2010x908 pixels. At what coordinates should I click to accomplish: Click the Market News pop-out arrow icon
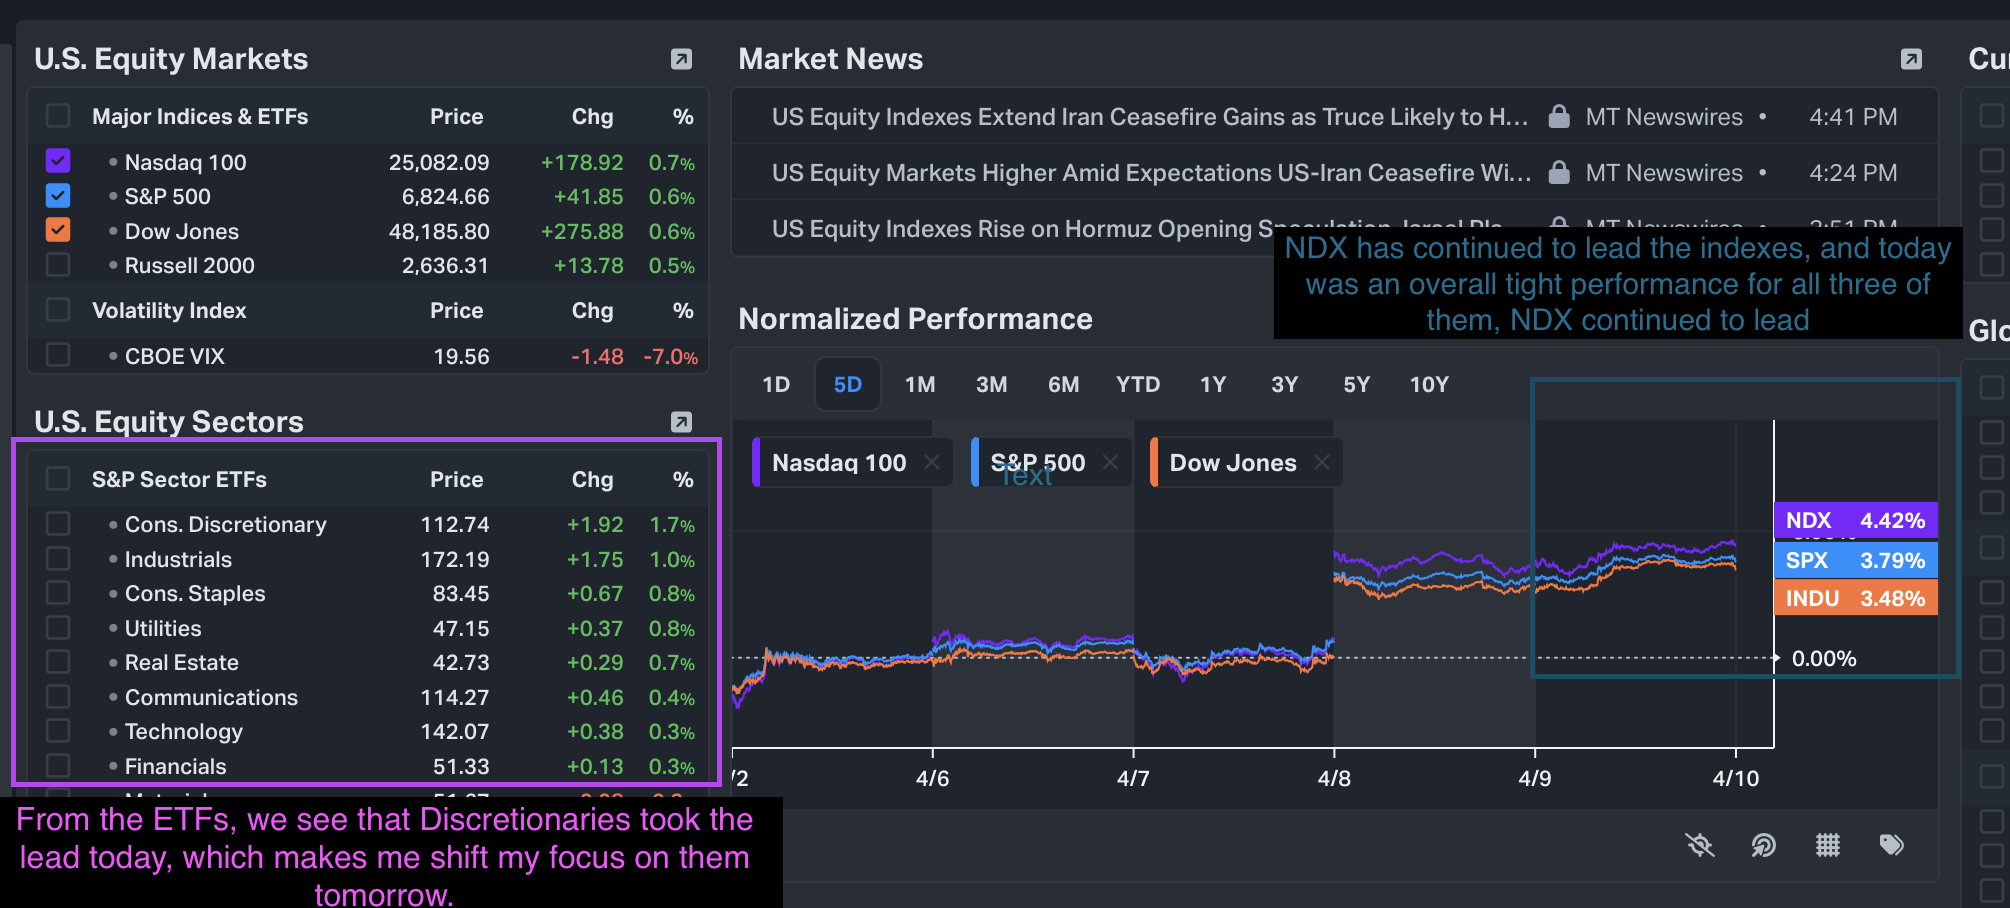tap(1911, 59)
